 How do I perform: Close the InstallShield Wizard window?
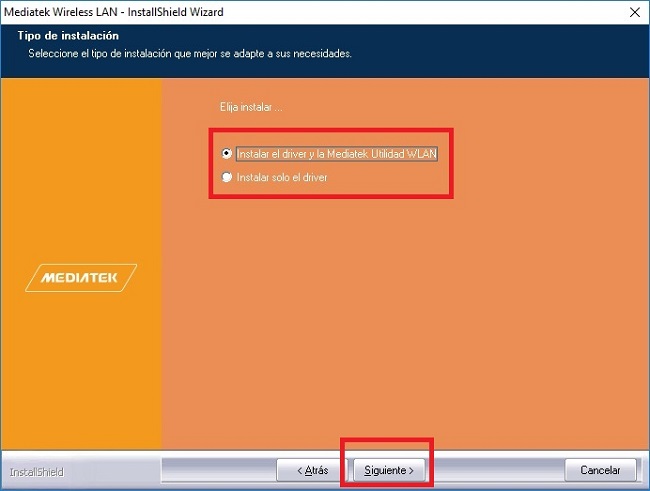tap(635, 12)
